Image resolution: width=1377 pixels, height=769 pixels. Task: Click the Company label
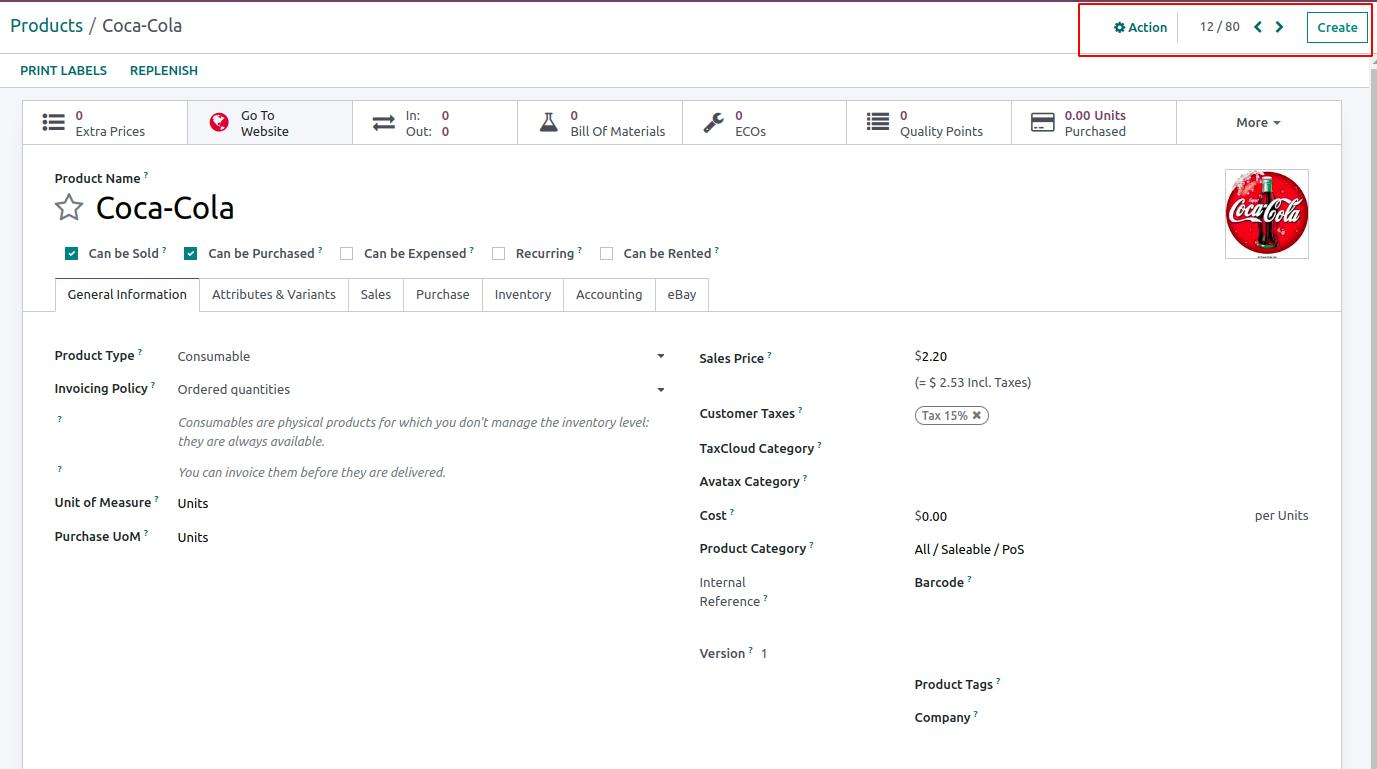[x=943, y=718]
